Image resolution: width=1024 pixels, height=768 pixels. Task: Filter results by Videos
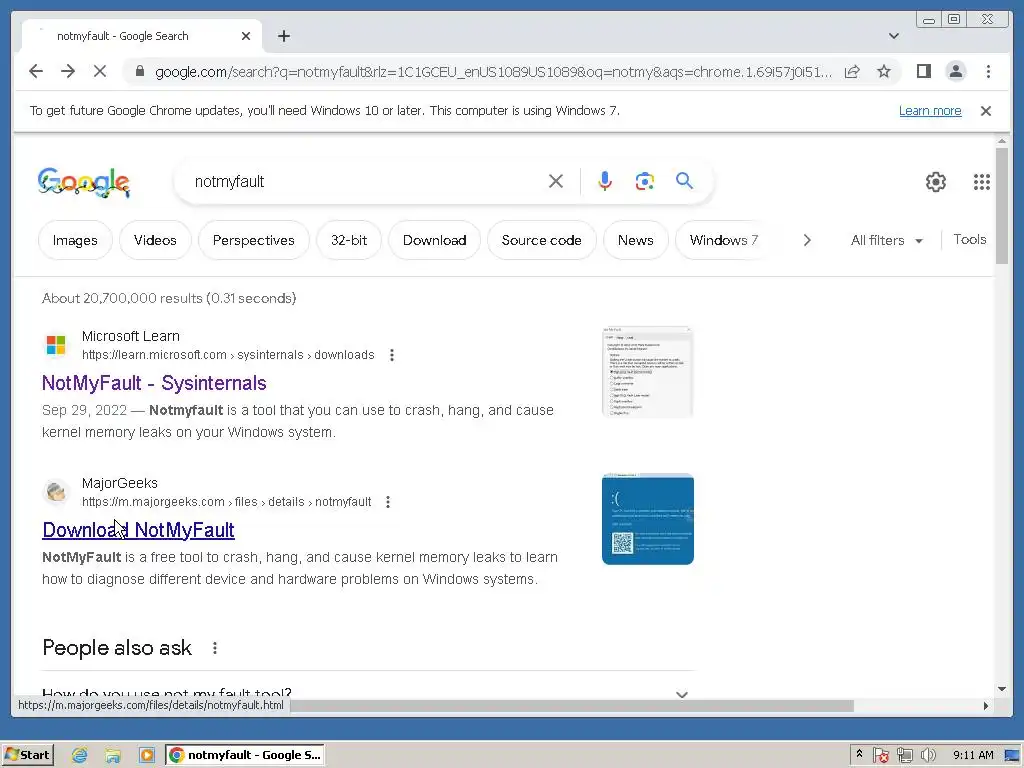pyautogui.click(x=155, y=240)
